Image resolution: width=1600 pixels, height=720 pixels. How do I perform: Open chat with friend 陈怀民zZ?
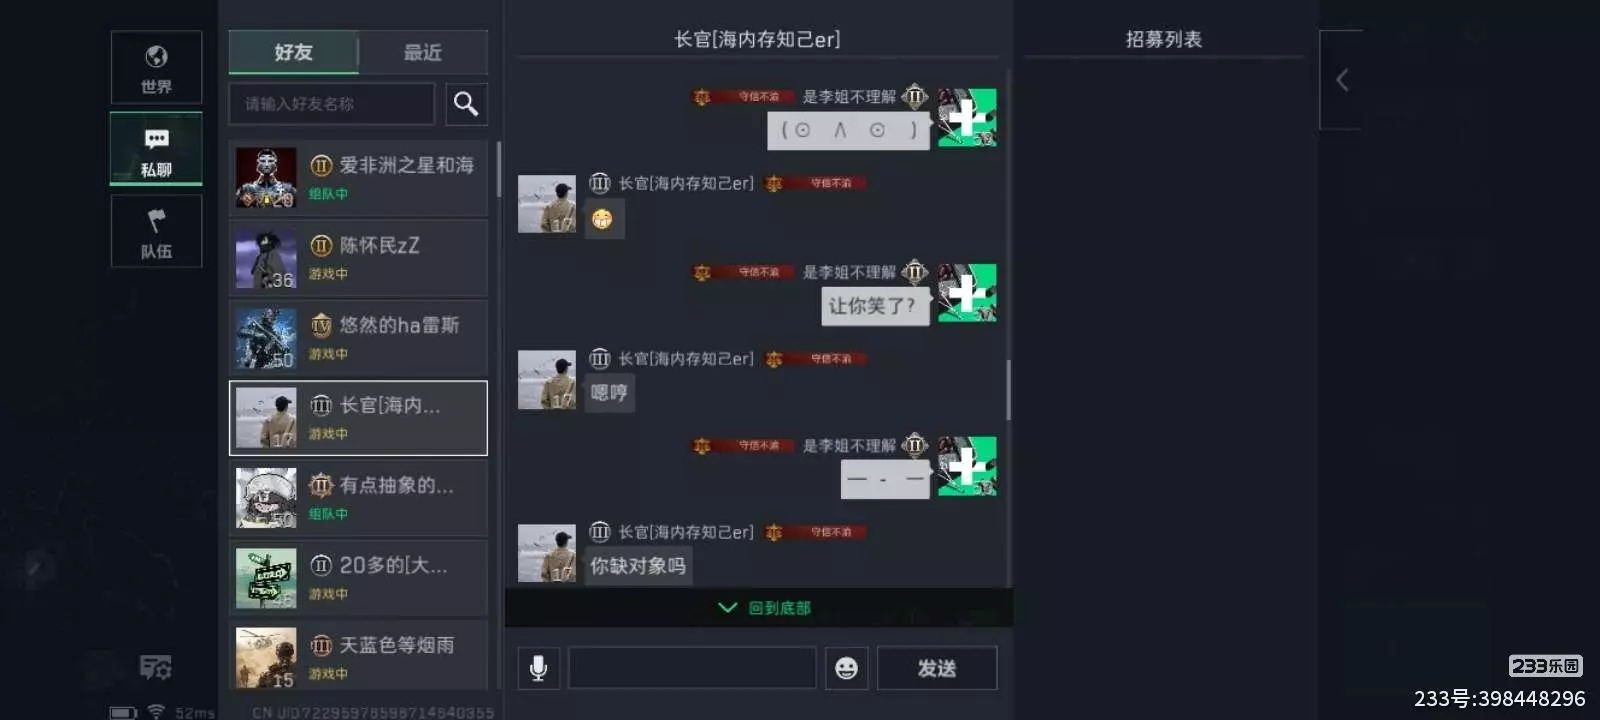(358, 258)
